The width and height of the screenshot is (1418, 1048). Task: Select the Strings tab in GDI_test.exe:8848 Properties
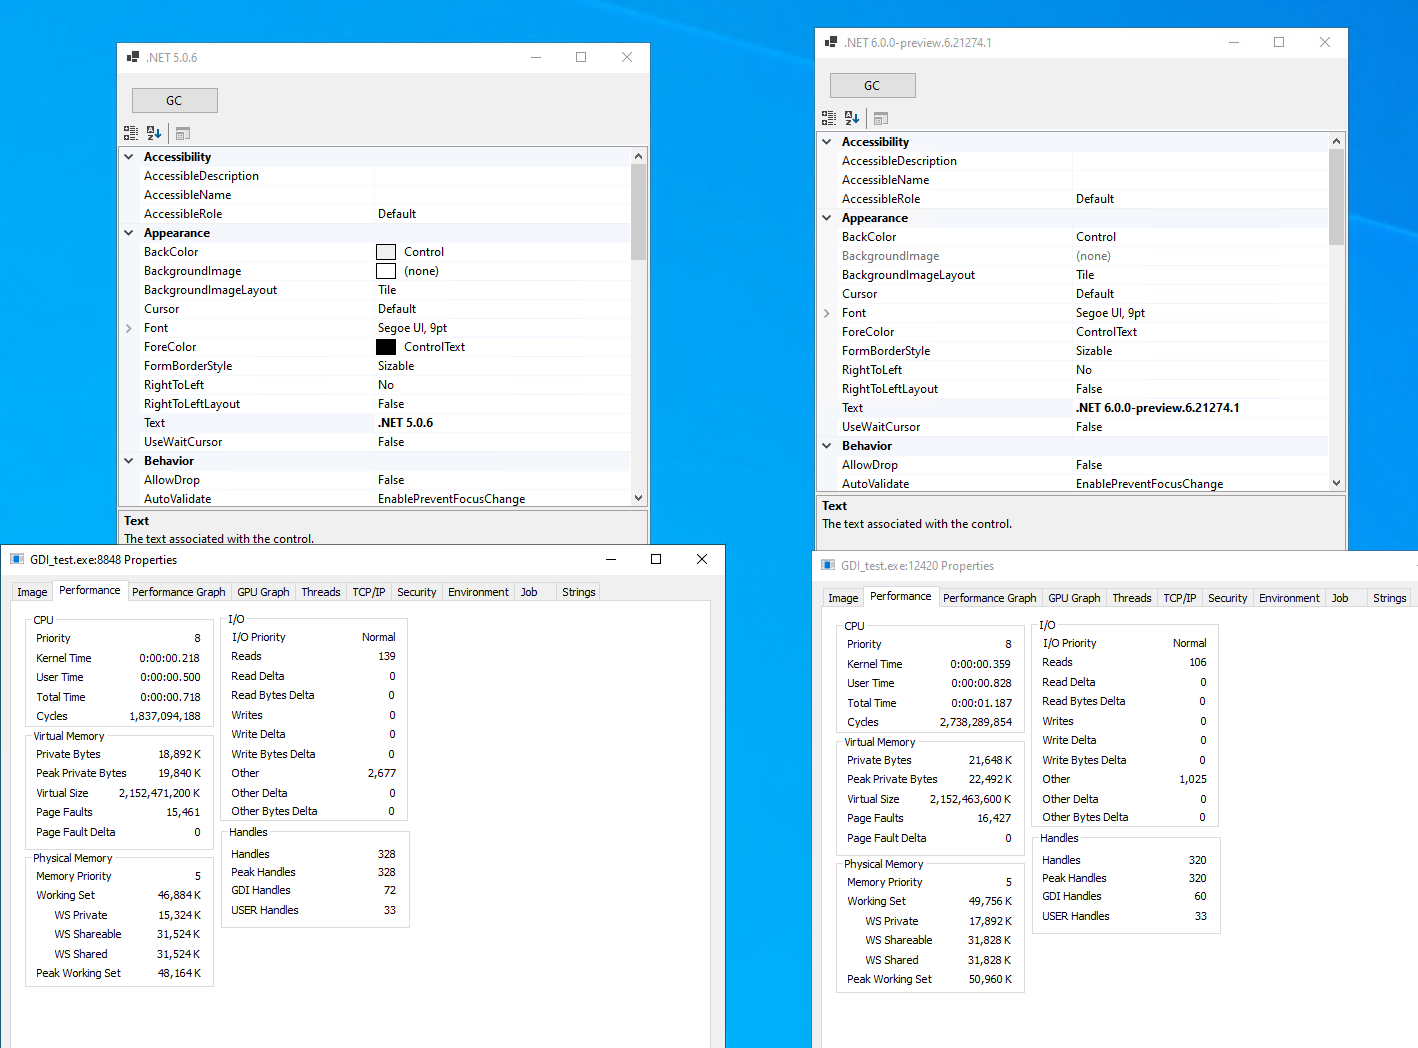(578, 591)
